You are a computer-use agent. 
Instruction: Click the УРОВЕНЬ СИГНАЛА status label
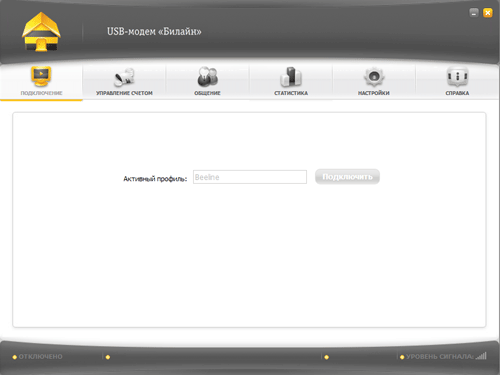tap(440, 357)
